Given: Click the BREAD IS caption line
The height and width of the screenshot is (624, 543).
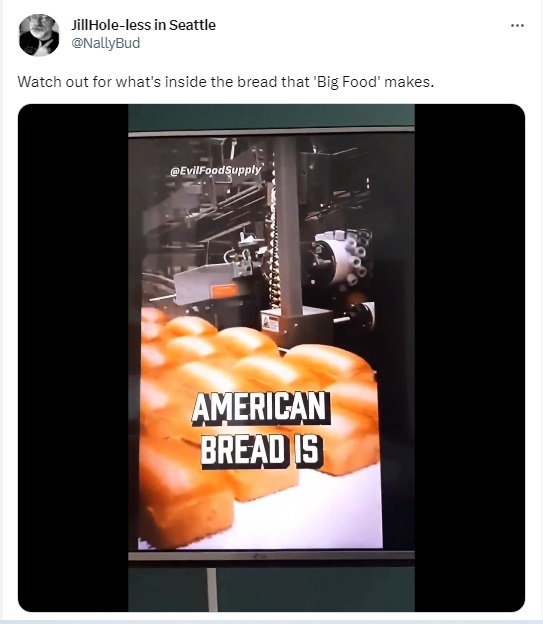Looking at the screenshot, I should [x=261, y=450].
